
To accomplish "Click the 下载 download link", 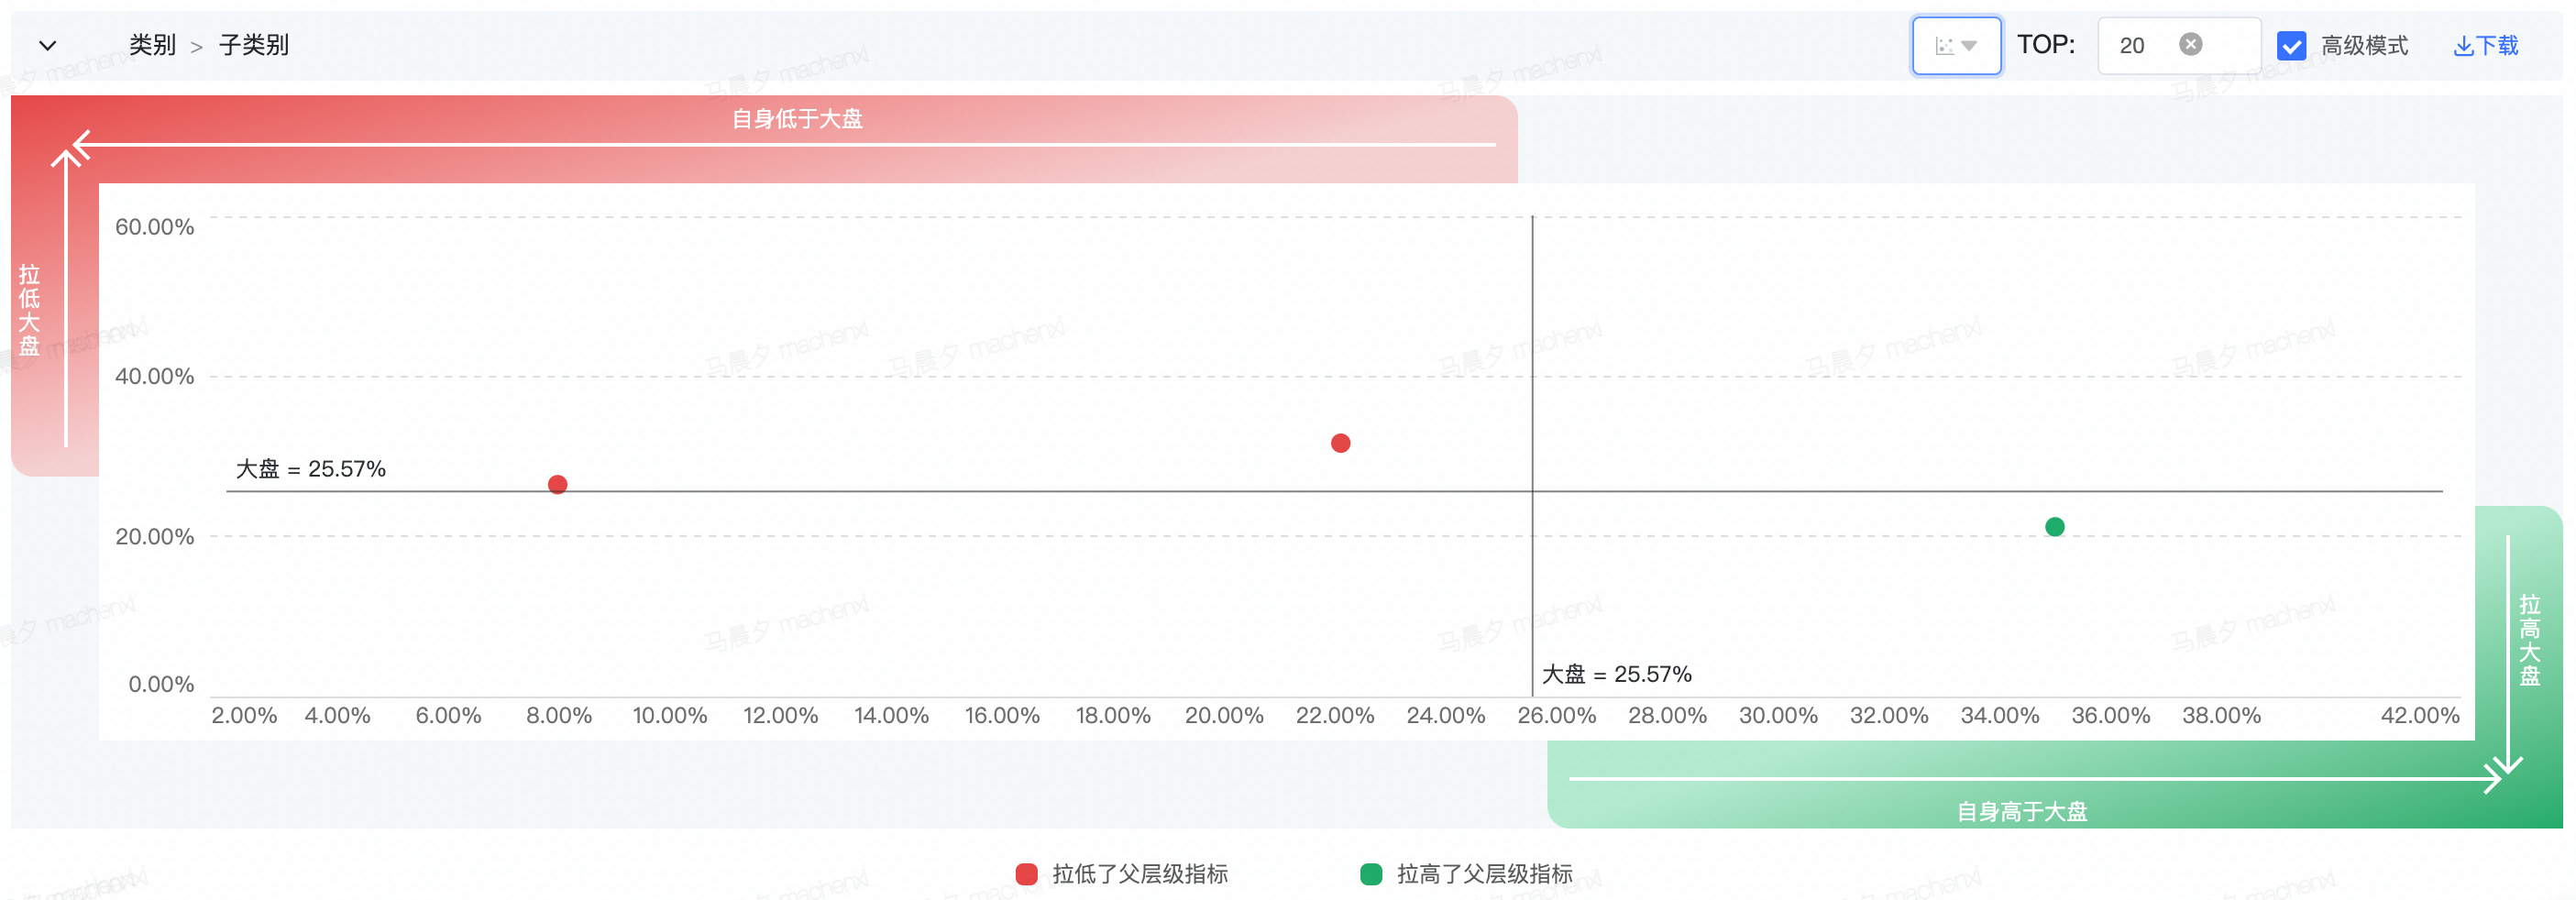I will 2485,46.
